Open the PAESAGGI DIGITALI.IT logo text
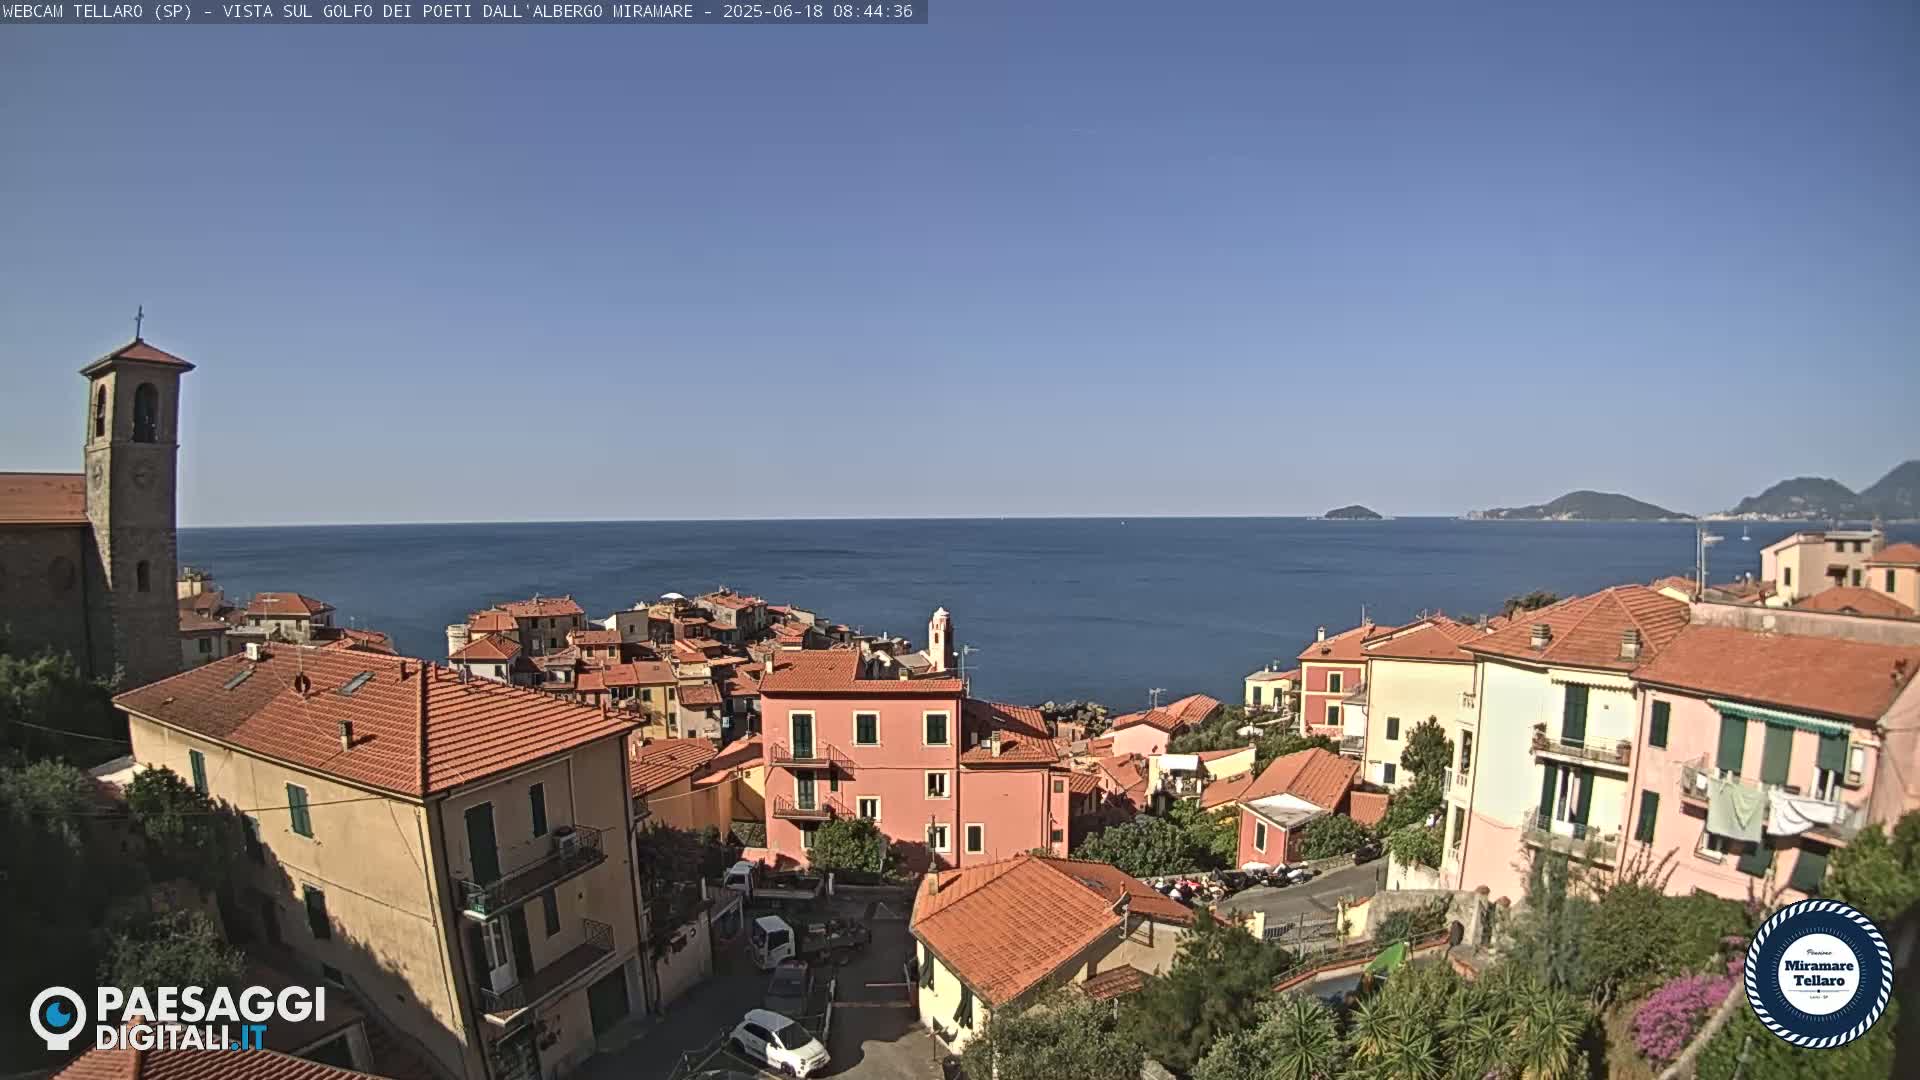This screenshot has height=1080, width=1920. tap(210, 1018)
